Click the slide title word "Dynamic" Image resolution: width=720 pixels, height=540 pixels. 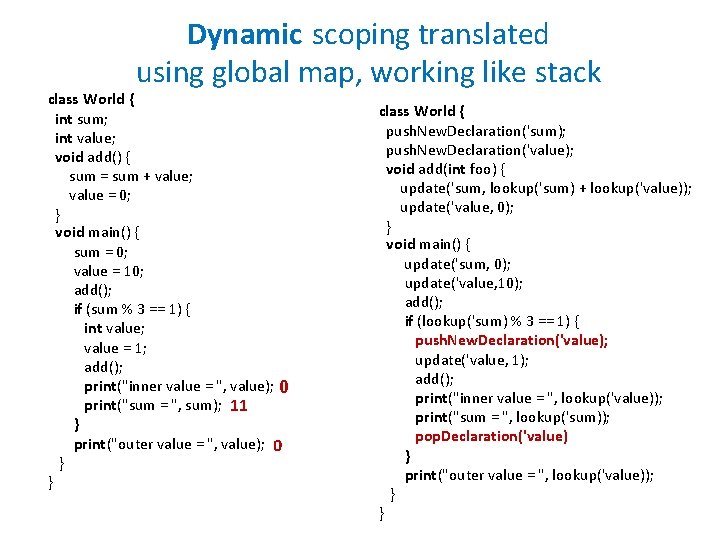coord(244,35)
